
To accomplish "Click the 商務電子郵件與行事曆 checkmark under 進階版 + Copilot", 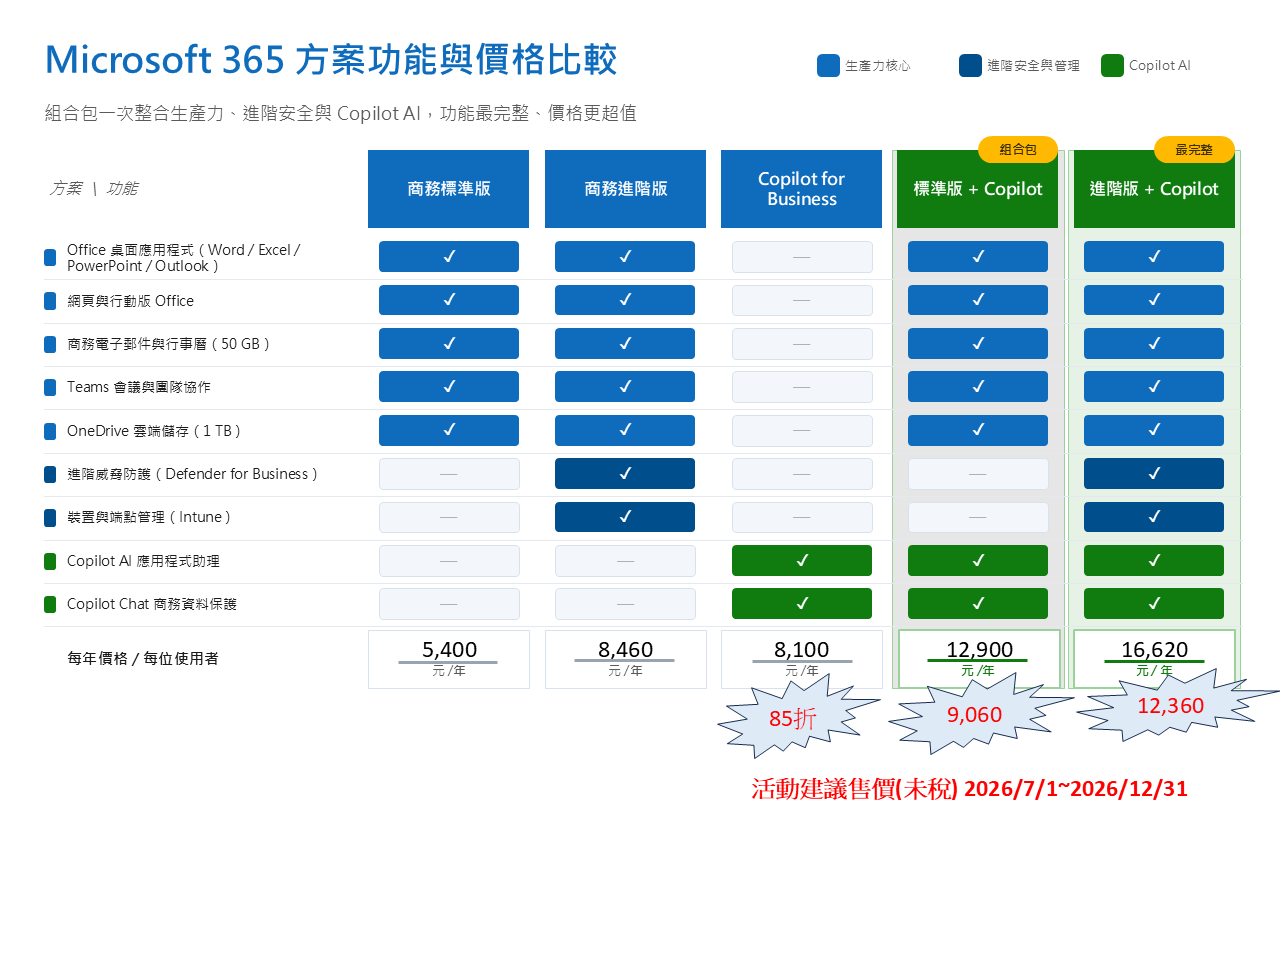I will (1154, 343).
